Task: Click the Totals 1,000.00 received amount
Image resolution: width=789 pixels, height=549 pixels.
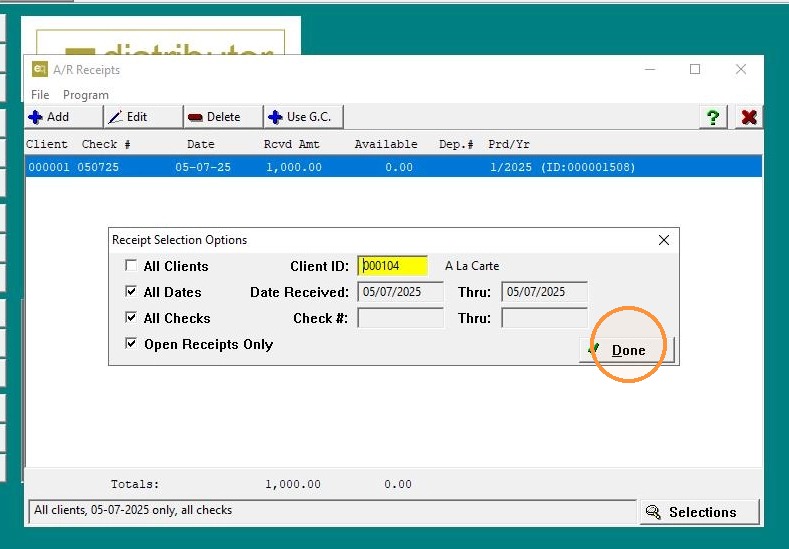Action: [x=293, y=484]
